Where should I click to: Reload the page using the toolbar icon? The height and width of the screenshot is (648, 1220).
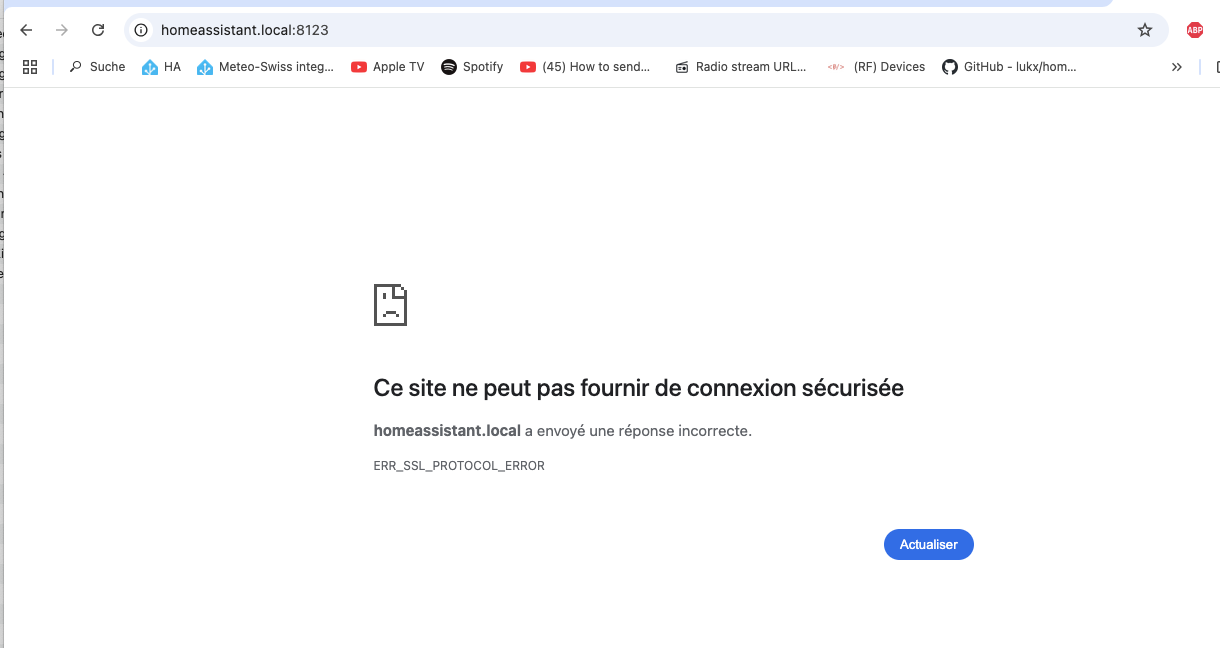[98, 30]
